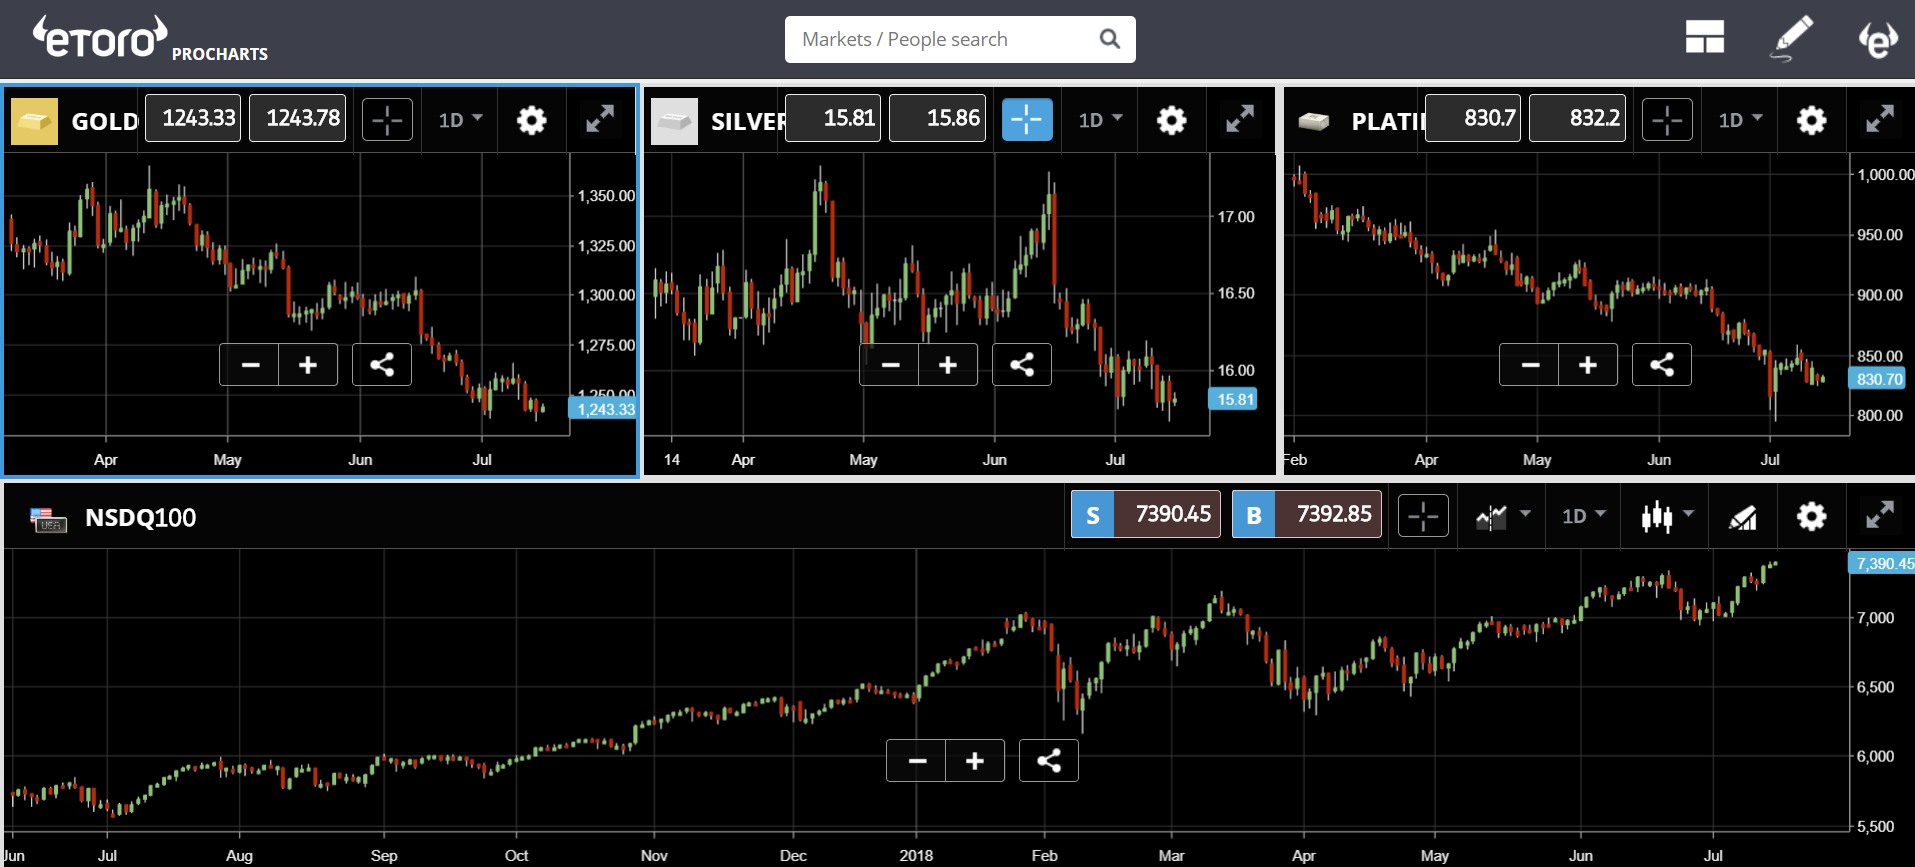Open NSDQ100 drawing tools icon
Viewport: 1915px width, 867px height.
[x=1742, y=517]
